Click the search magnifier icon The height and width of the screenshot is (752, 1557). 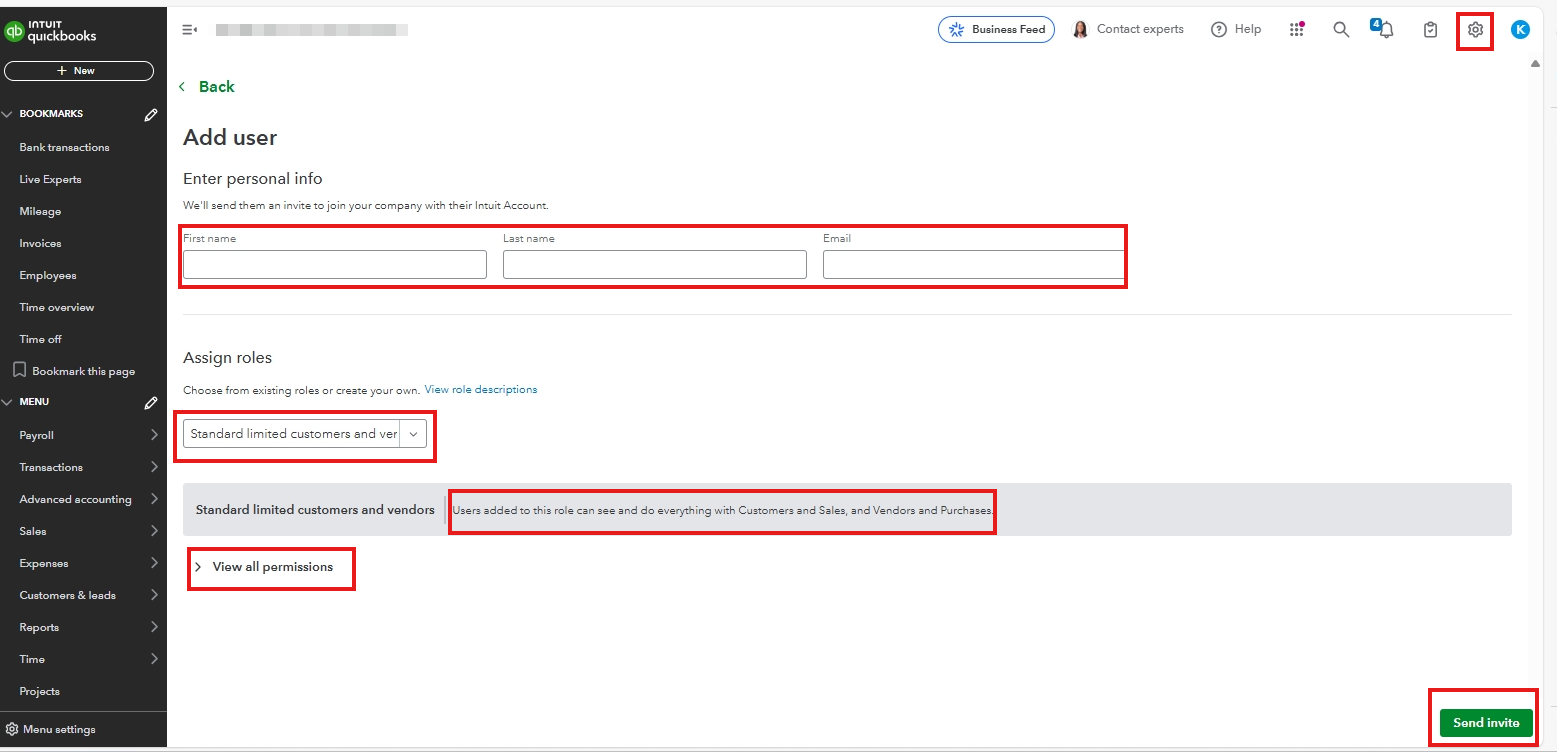(x=1341, y=30)
